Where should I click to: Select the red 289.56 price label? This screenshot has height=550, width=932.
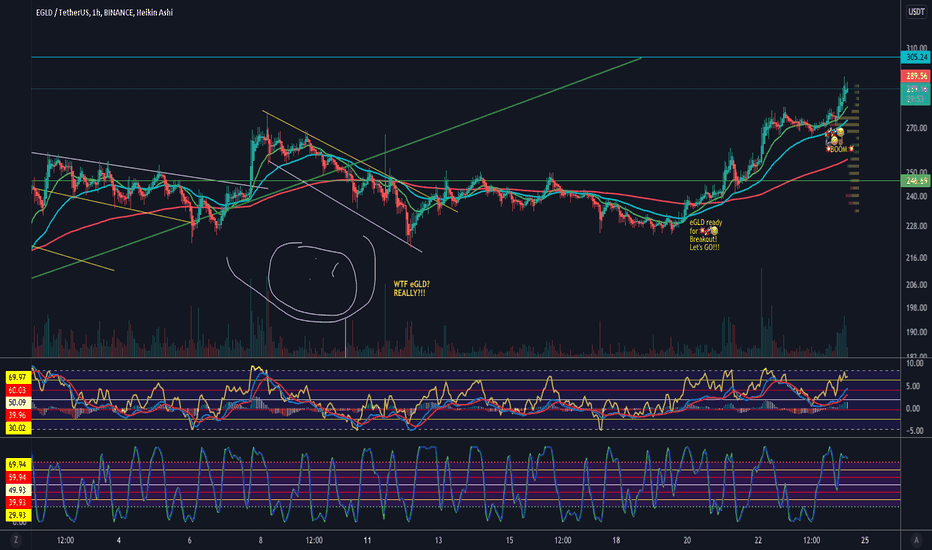[916, 76]
